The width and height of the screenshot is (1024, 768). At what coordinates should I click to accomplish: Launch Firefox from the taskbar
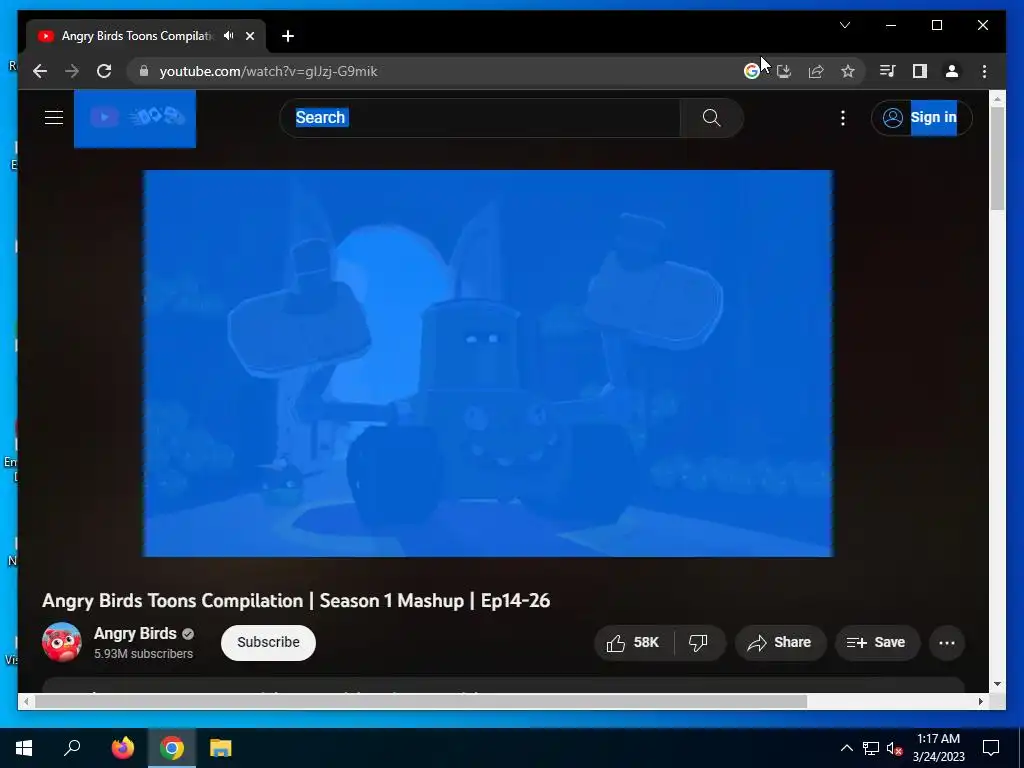(122, 748)
